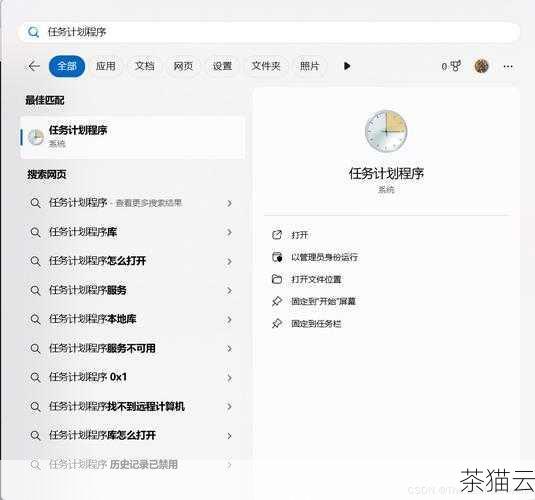The image size is (535, 500).
Task: Click the search field containing 任务计划程序
Action: coord(269,32)
